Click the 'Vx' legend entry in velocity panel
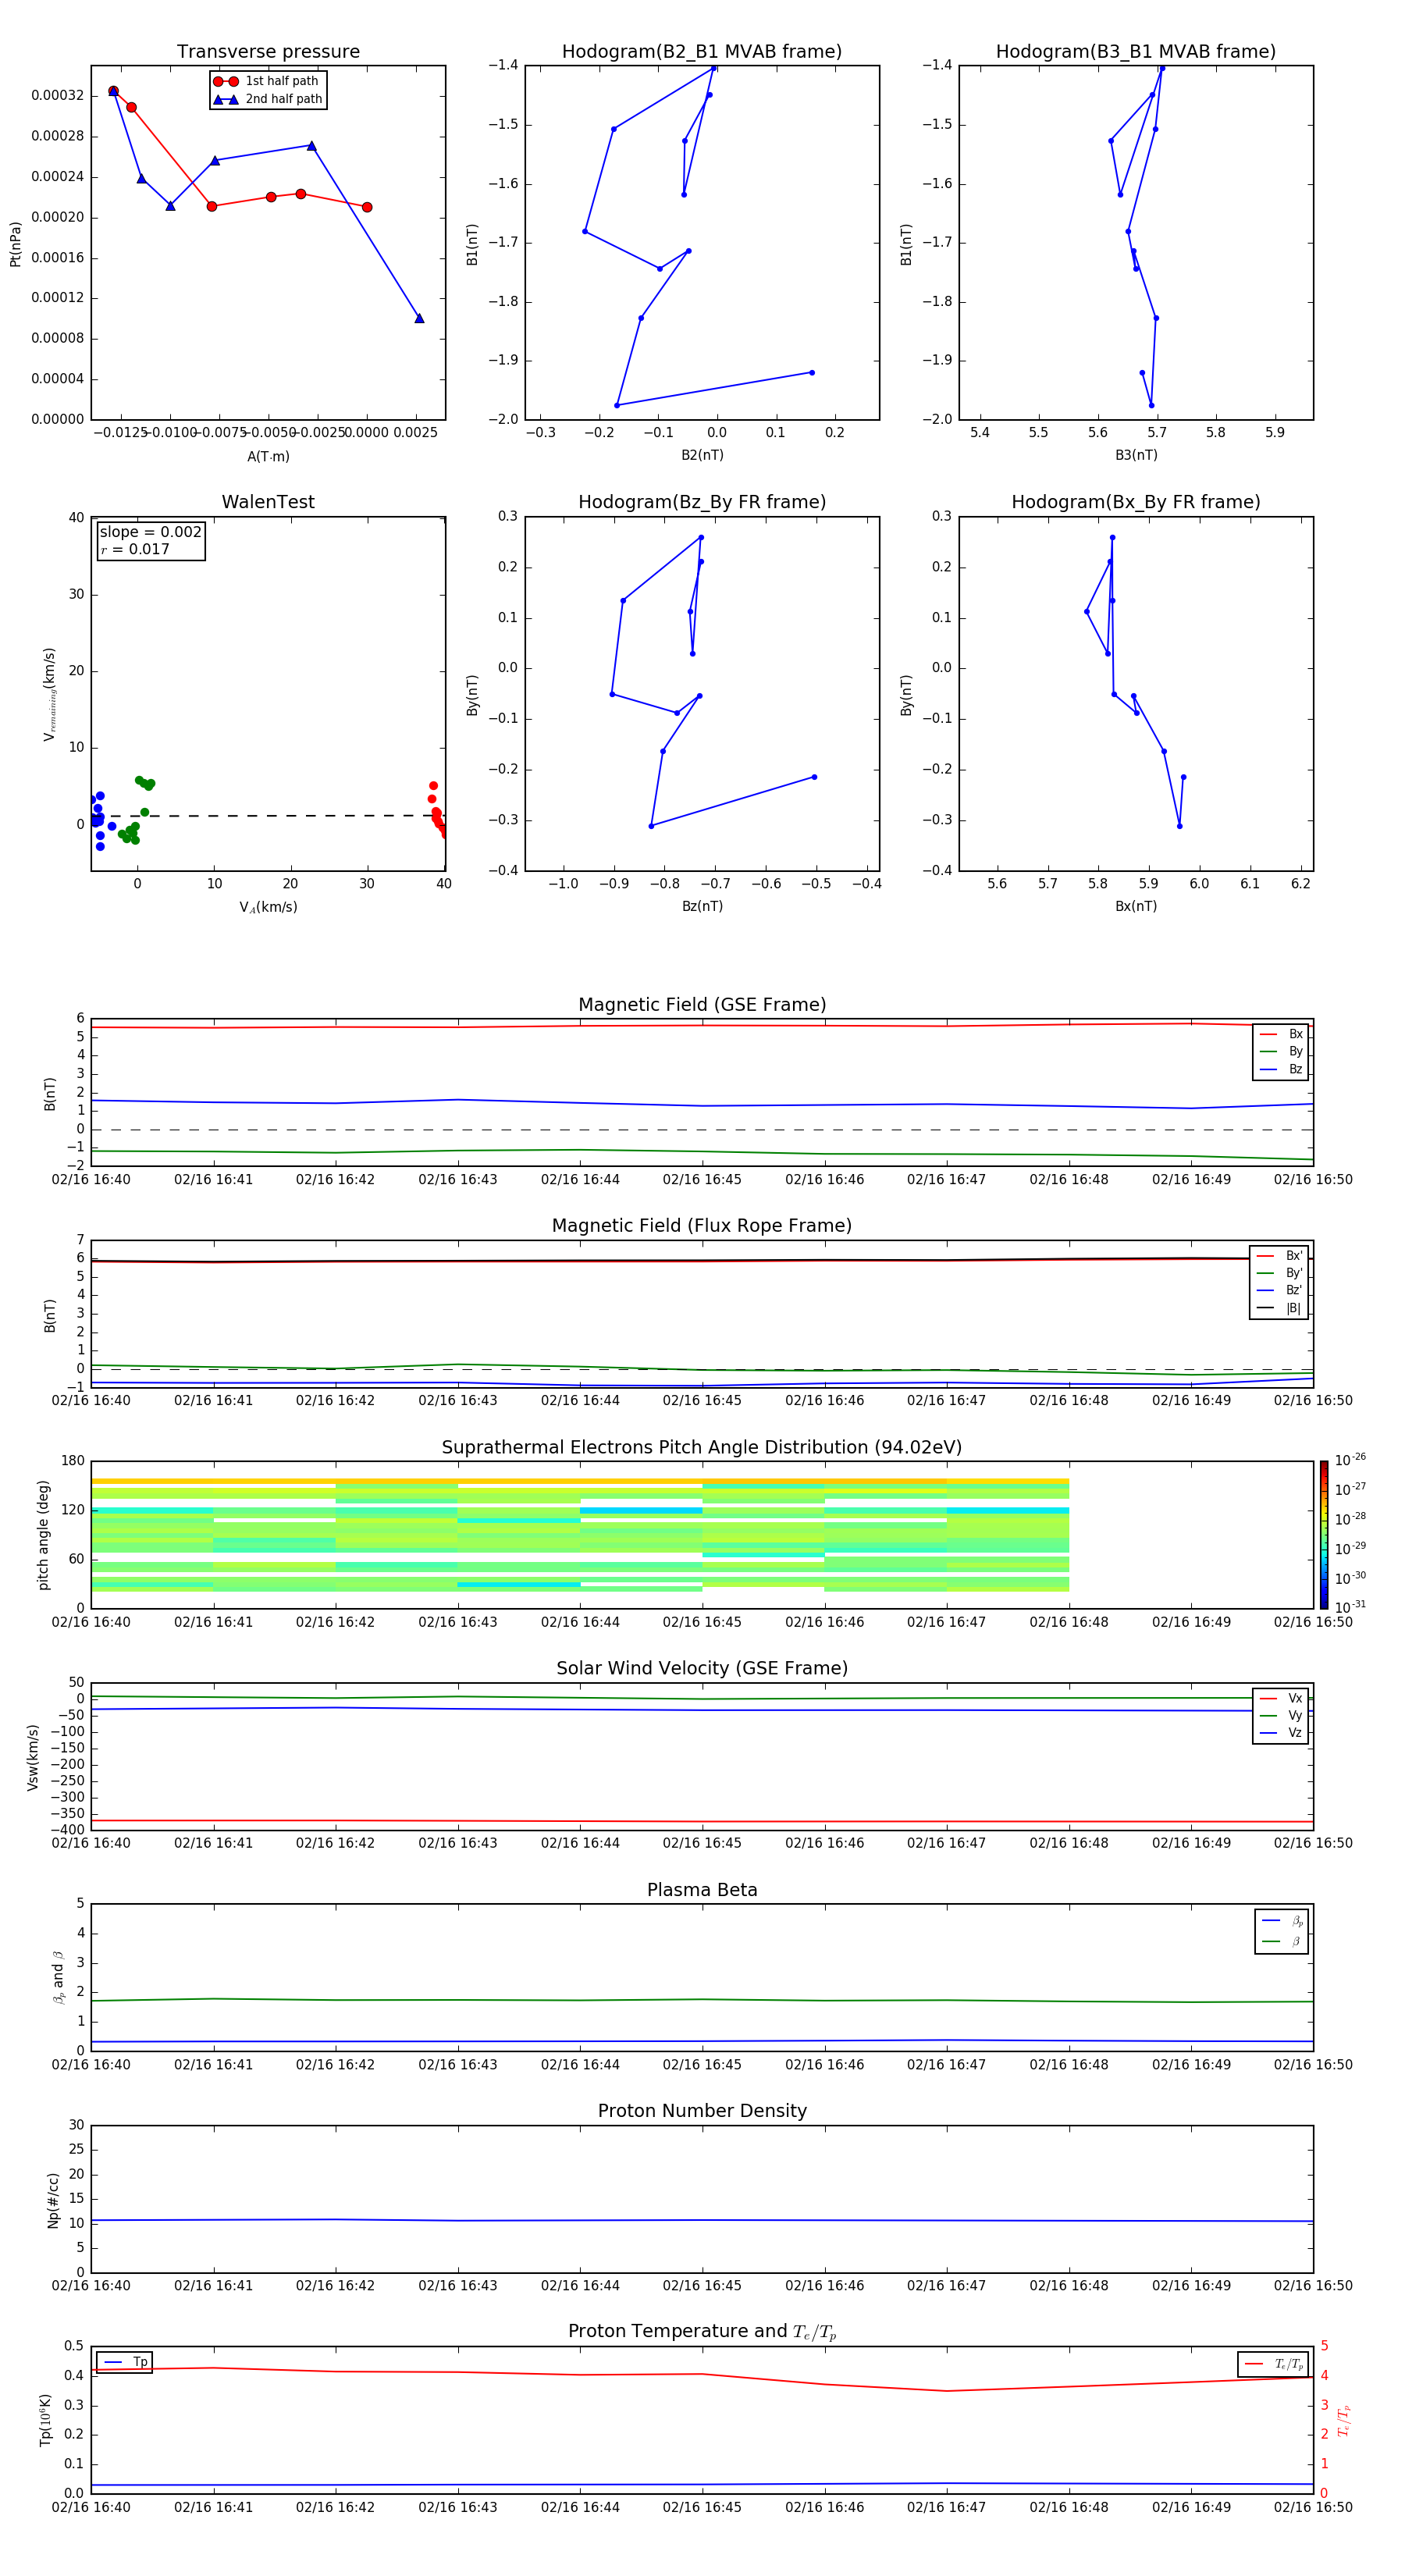This screenshot has width=1405, height=2576. pyautogui.click(x=1281, y=1698)
